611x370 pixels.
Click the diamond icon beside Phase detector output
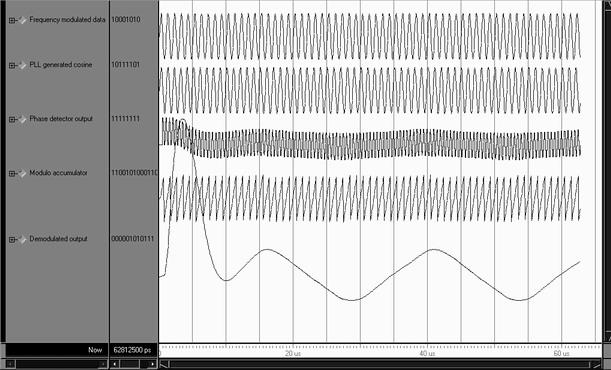pos(23,119)
